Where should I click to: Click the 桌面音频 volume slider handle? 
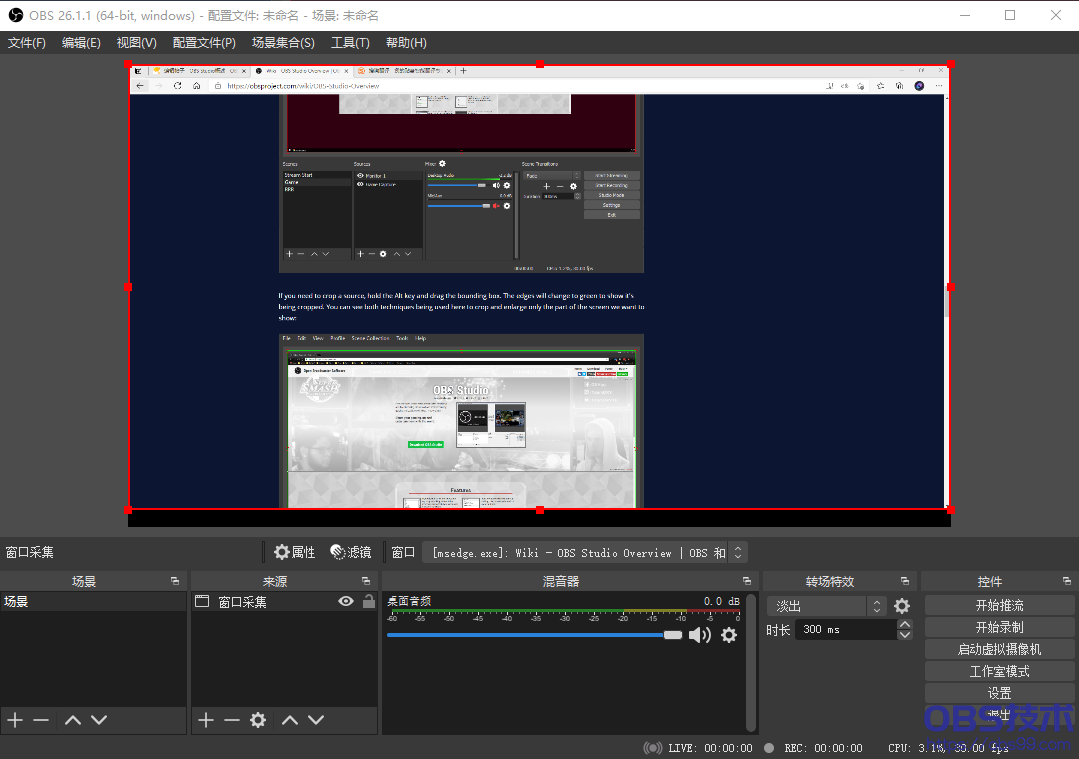672,635
